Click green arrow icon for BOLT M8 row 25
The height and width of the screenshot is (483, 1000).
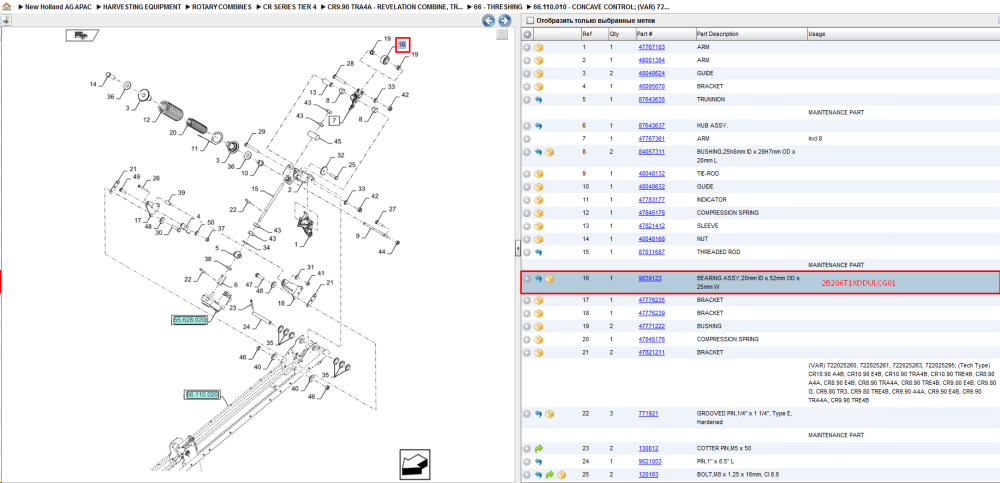pos(550,475)
